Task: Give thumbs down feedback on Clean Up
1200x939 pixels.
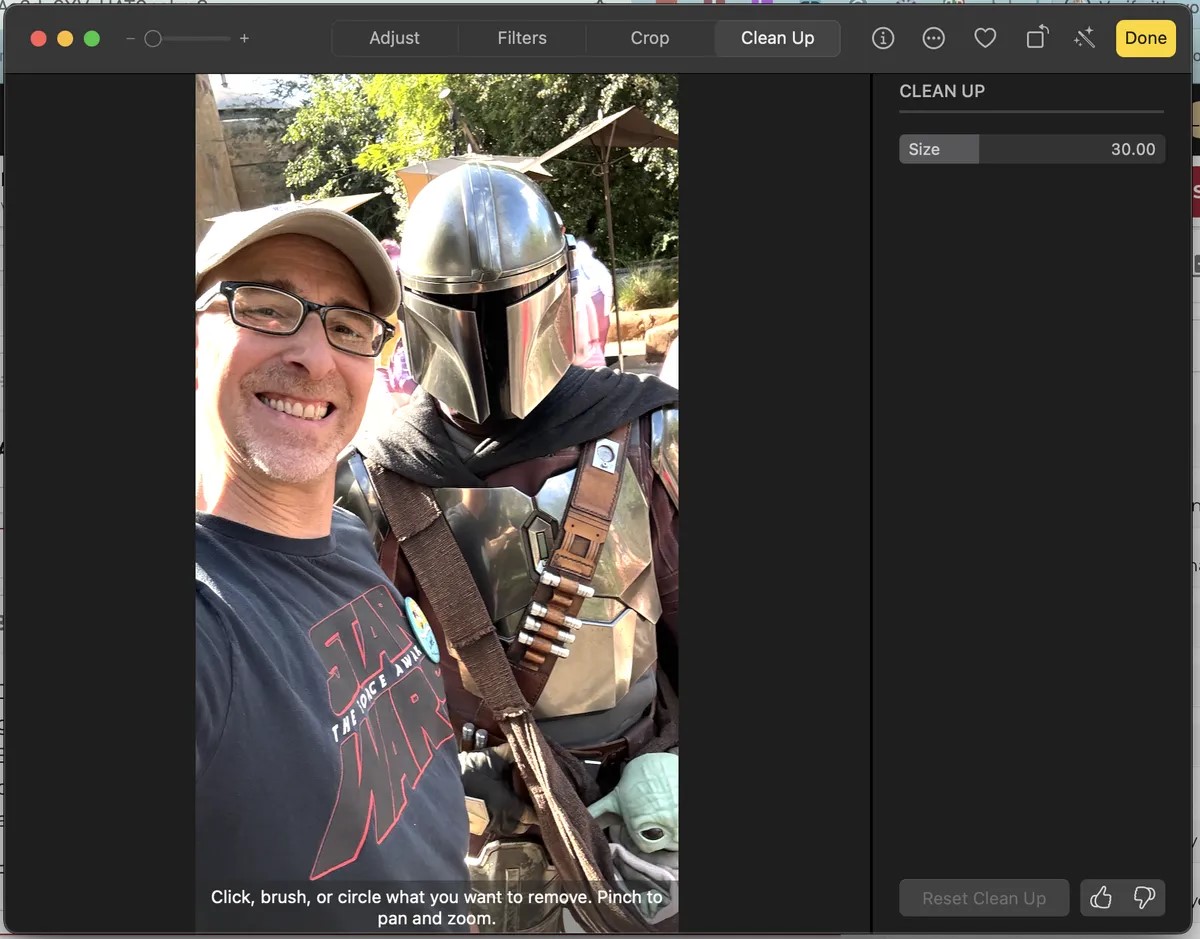Action: pos(1144,898)
